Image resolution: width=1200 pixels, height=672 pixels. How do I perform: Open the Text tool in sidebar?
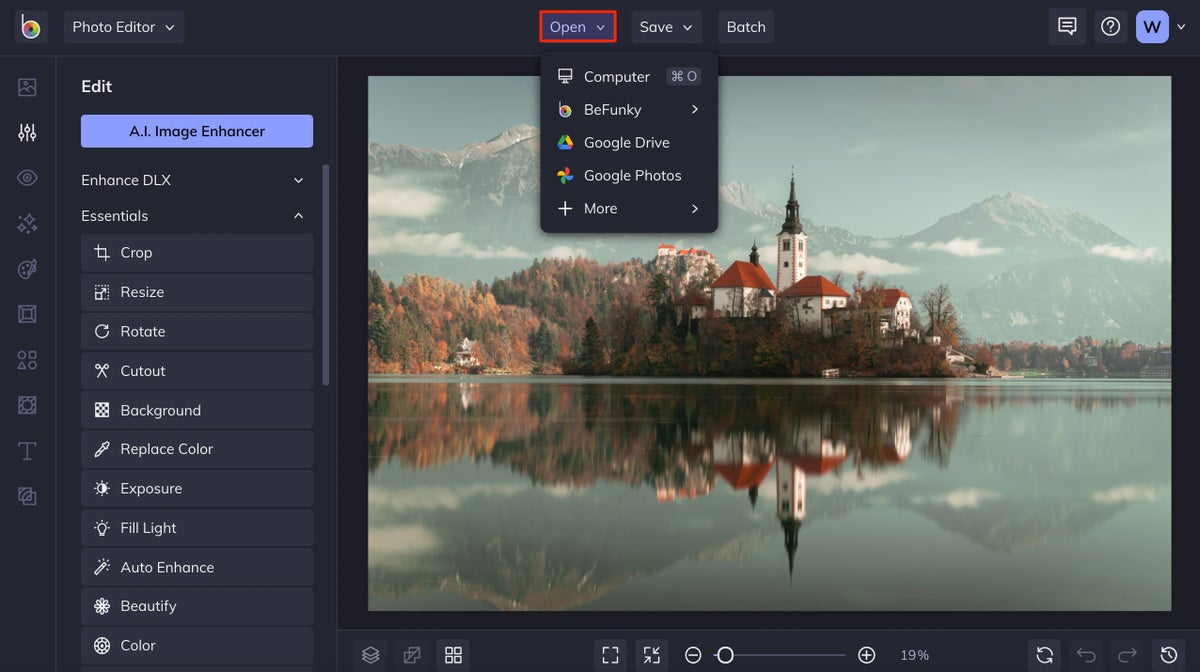[x=27, y=451]
